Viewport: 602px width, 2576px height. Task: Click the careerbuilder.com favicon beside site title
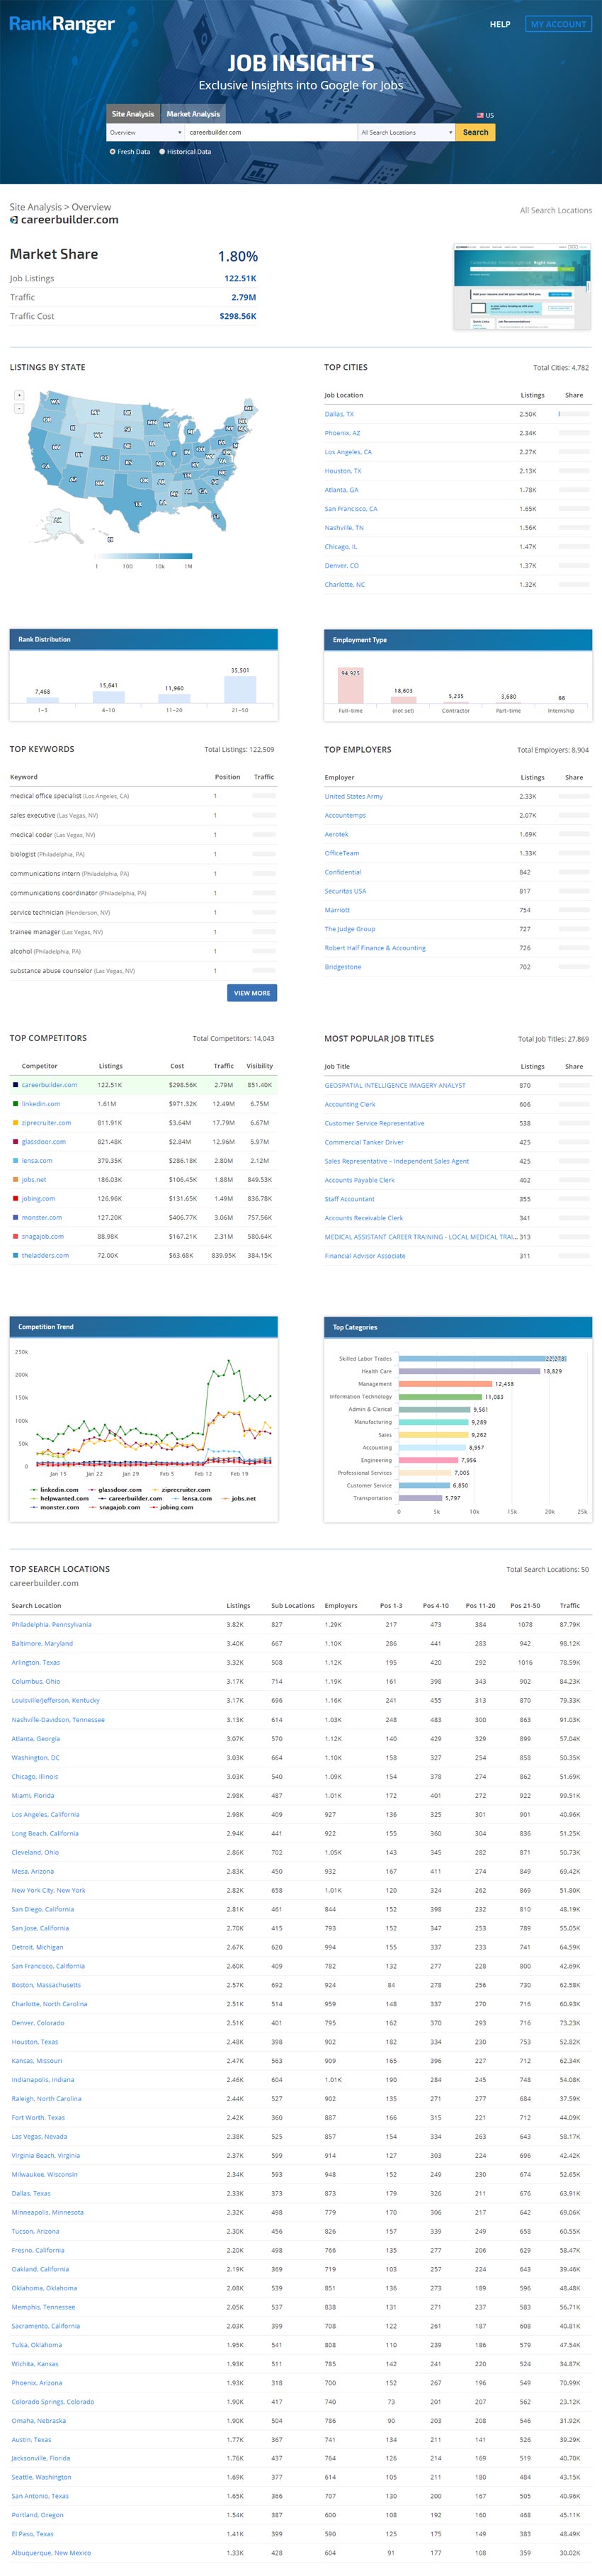(14, 220)
